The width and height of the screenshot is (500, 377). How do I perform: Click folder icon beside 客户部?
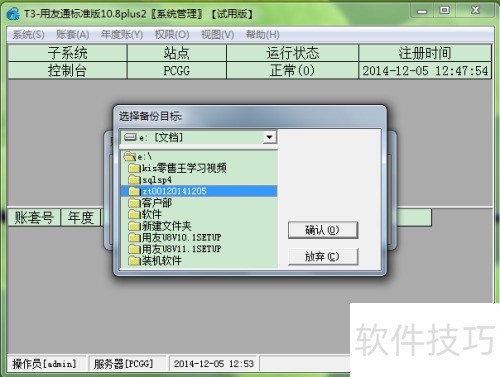point(135,203)
